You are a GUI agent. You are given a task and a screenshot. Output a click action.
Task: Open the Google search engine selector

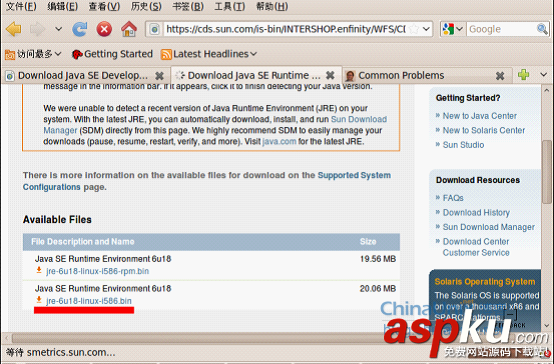[x=453, y=29]
